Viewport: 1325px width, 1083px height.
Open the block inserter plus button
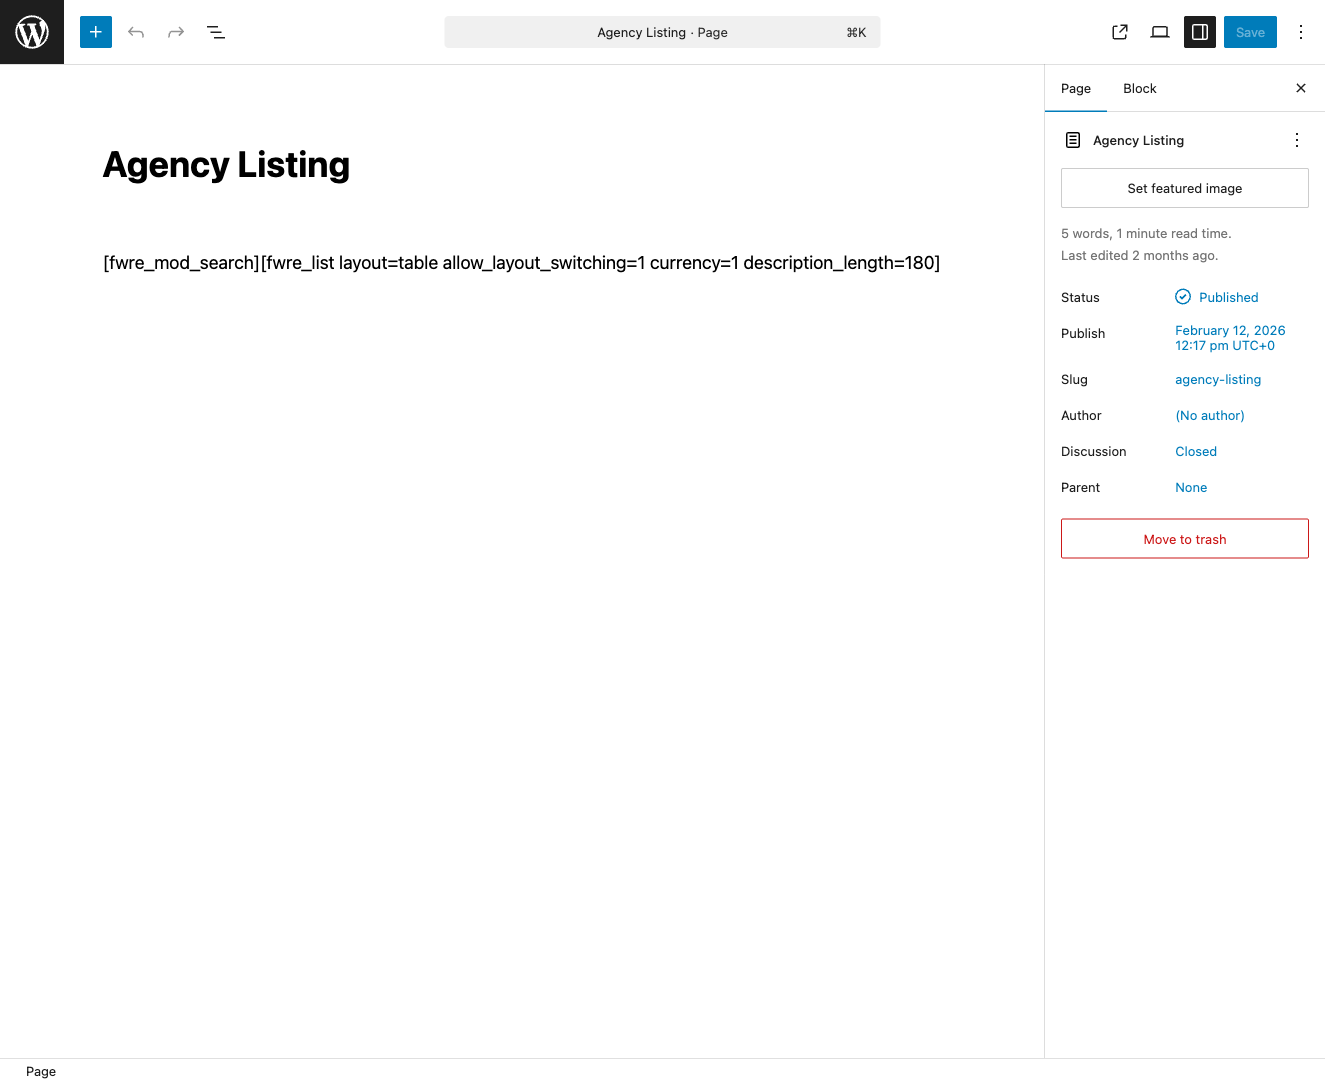coord(96,32)
